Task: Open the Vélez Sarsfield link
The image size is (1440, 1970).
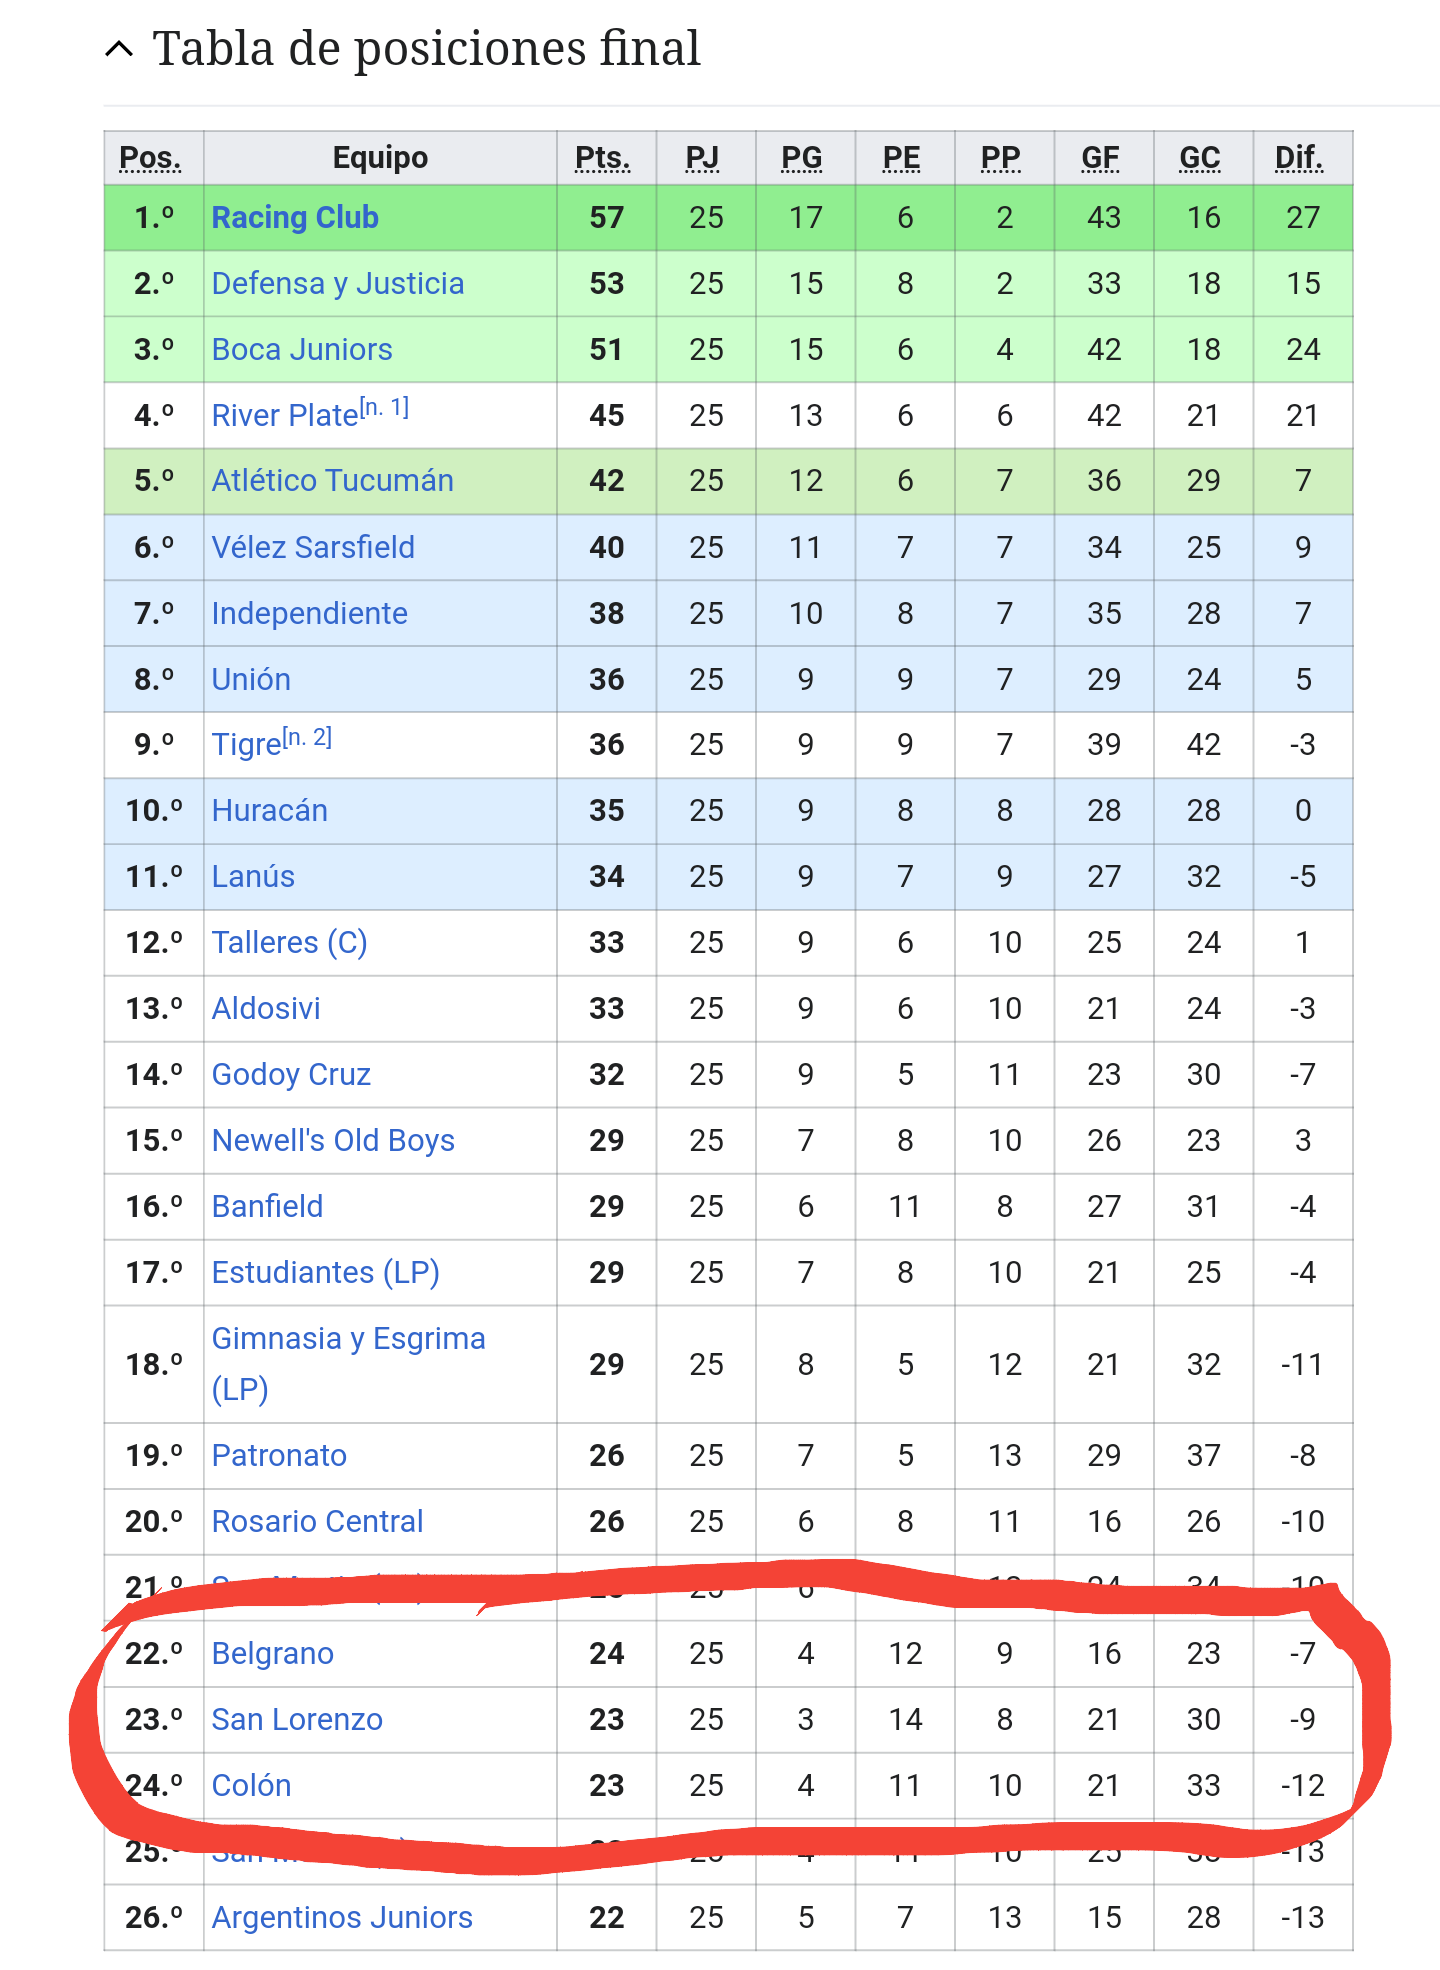Action: click(313, 547)
